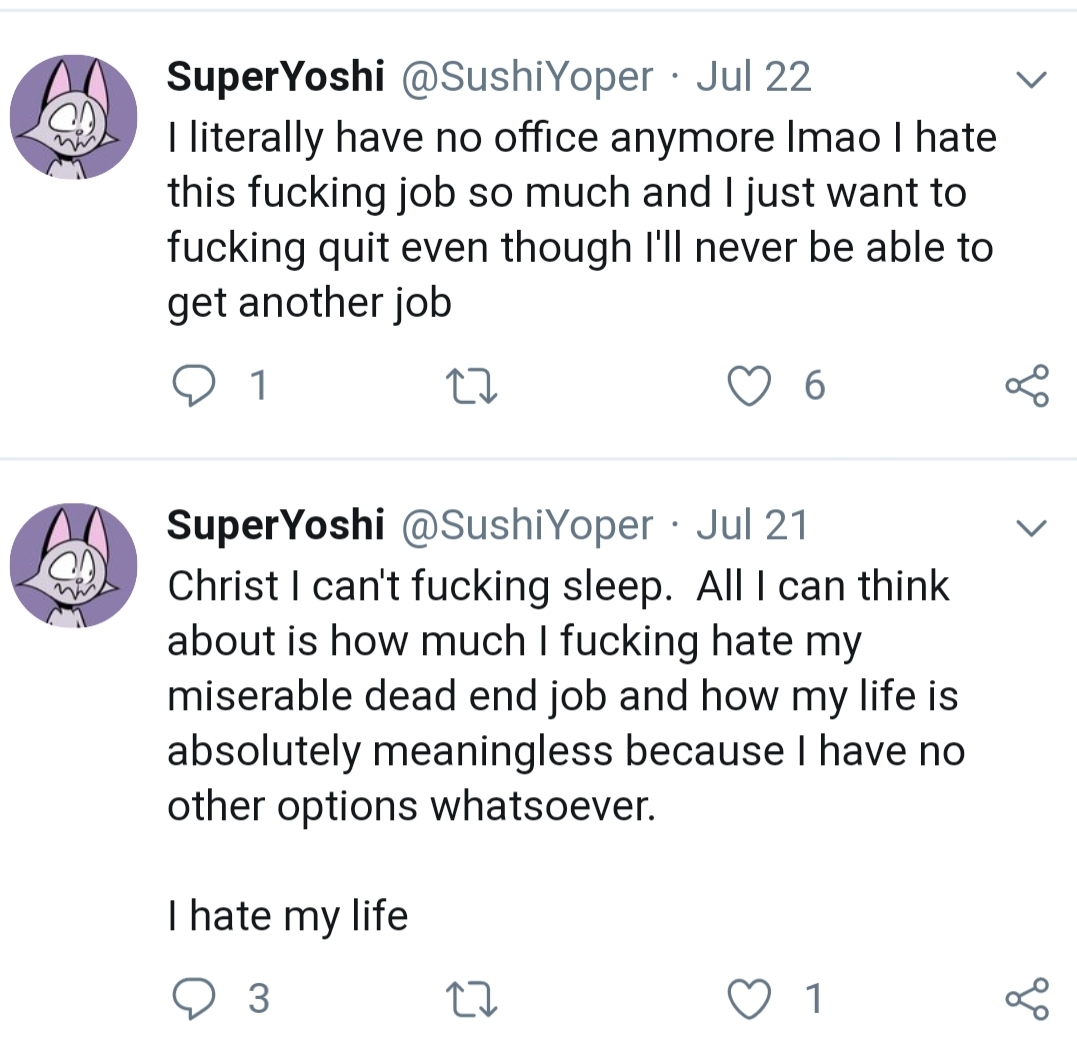
Task: Click the SuperYoshi name on Jul 21 tweet
Action: click(275, 525)
